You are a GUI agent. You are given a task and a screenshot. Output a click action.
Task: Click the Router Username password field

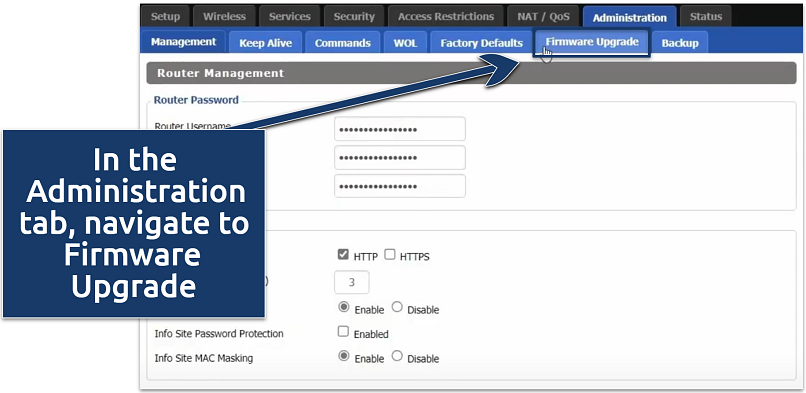[x=400, y=129]
